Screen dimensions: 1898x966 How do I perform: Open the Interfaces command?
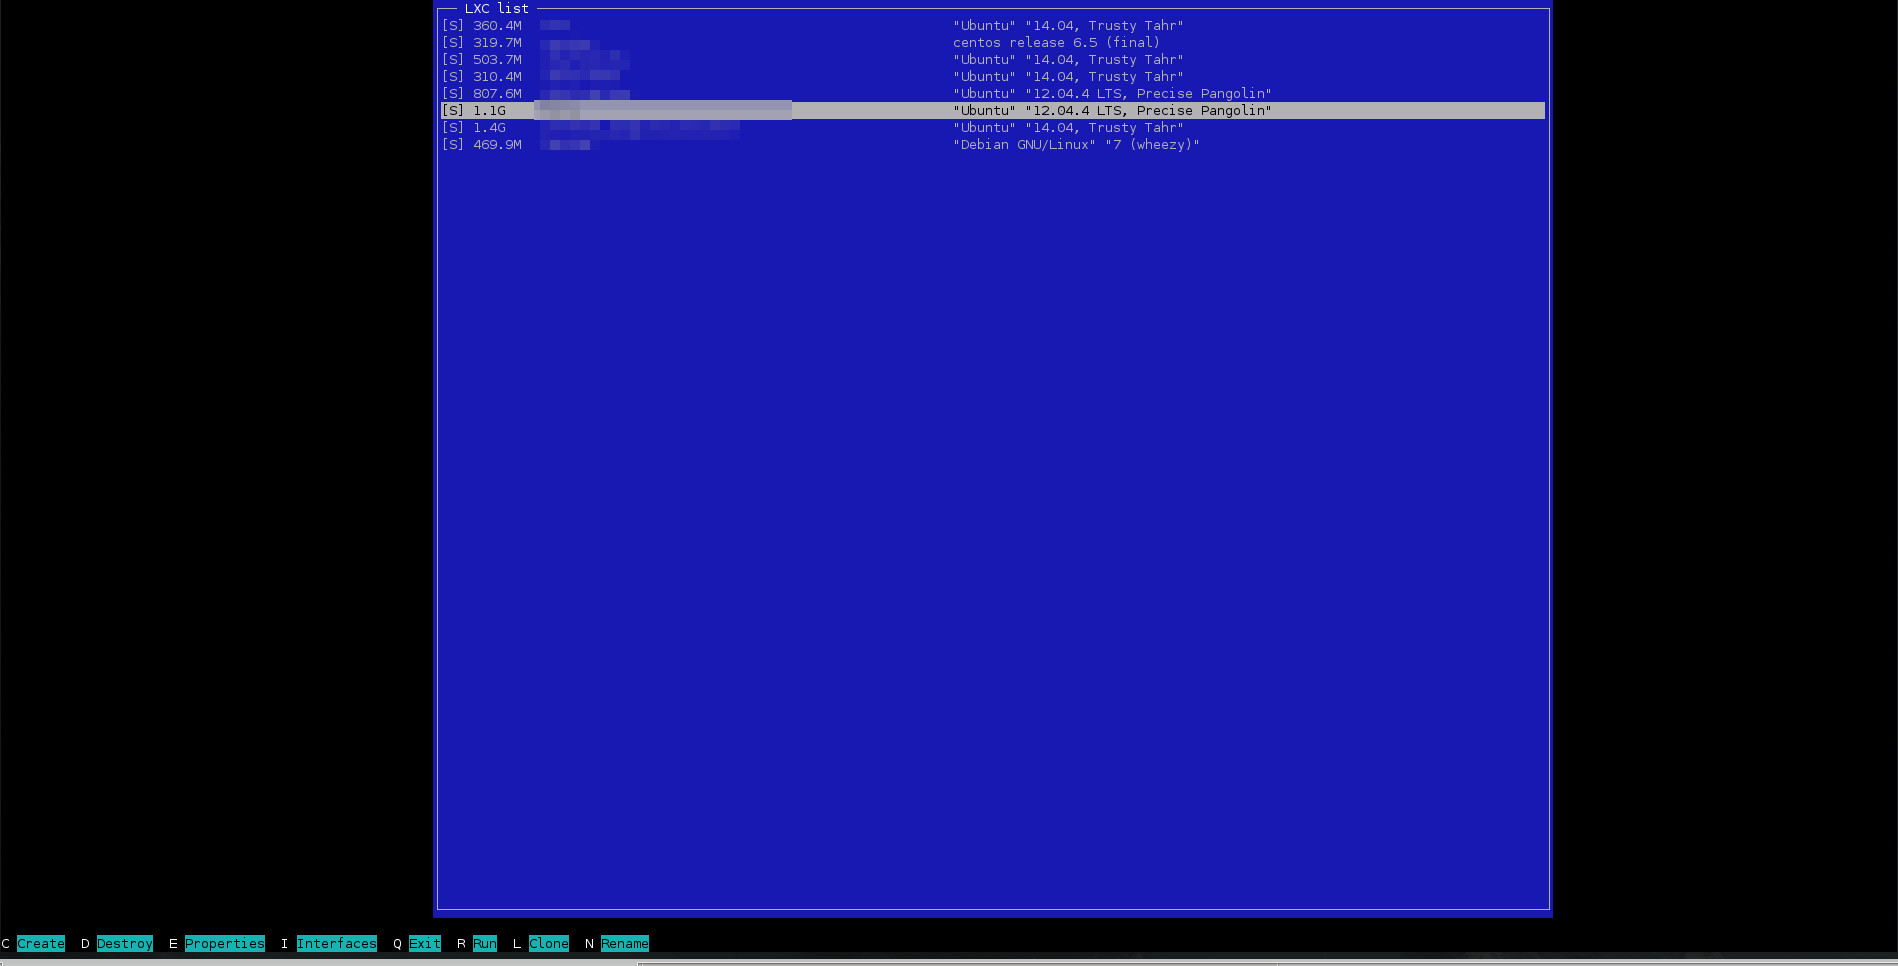pyautogui.click(x=337, y=943)
